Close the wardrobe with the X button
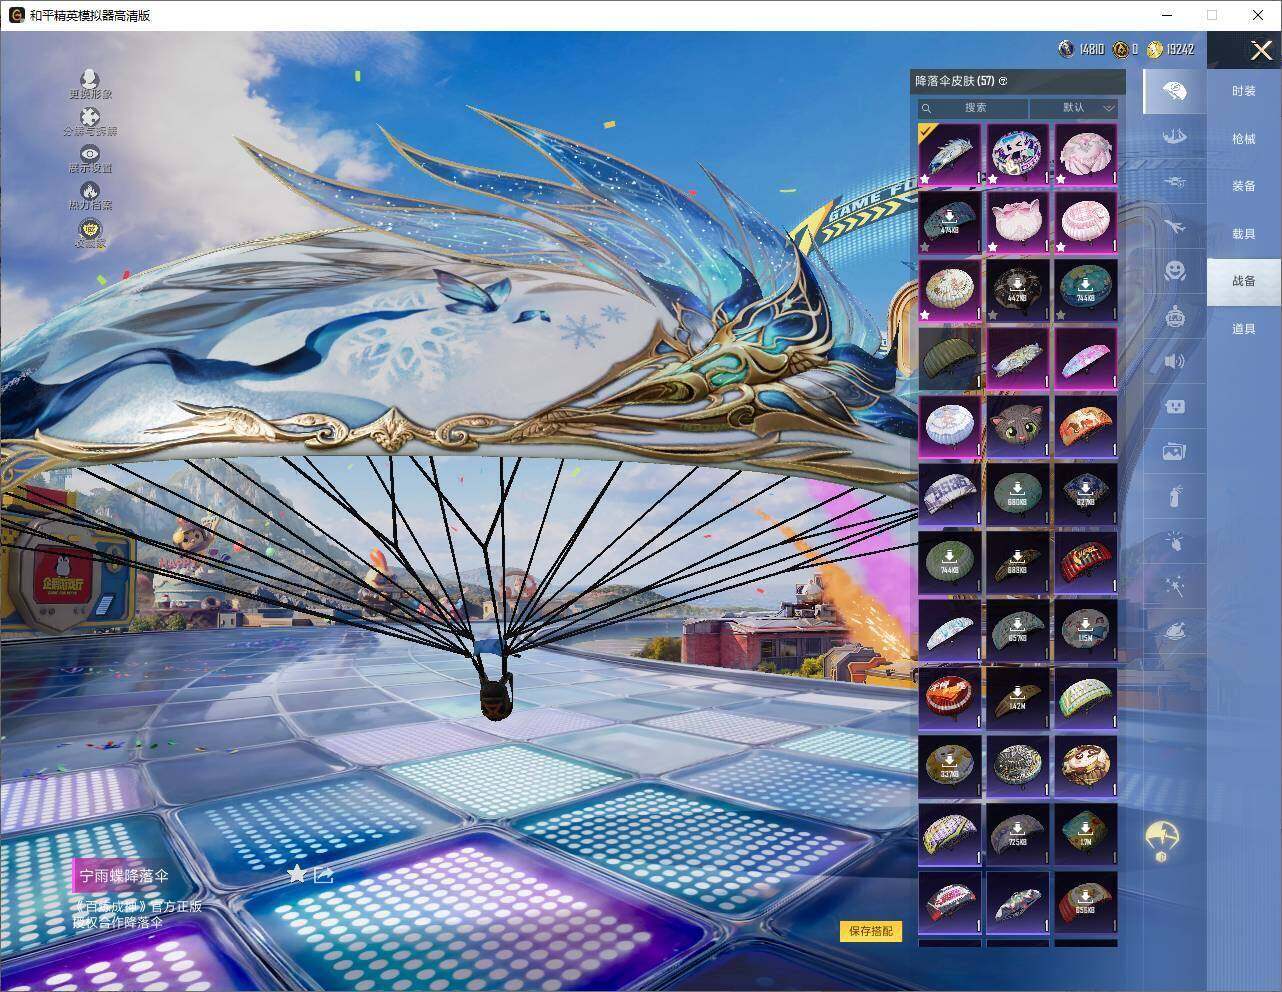This screenshot has height=992, width=1282. pyautogui.click(x=1261, y=50)
